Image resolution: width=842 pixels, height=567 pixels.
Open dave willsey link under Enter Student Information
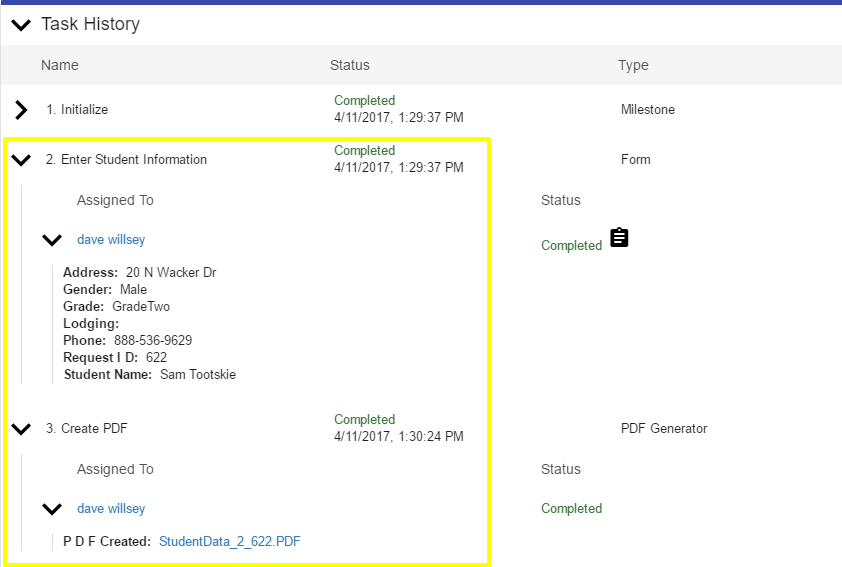(x=111, y=239)
